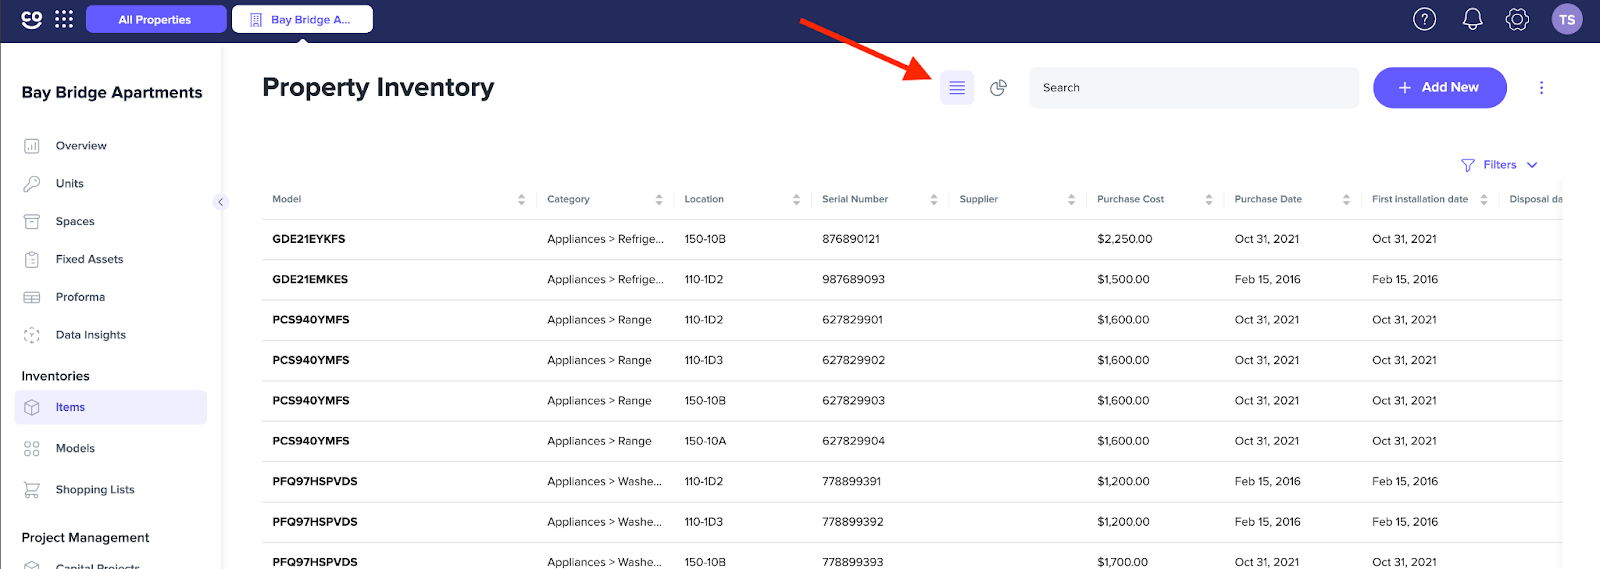This screenshot has height=569, width=1600.
Task: Sort by Purchase Date column arrows
Action: click(x=1346, y=200)
